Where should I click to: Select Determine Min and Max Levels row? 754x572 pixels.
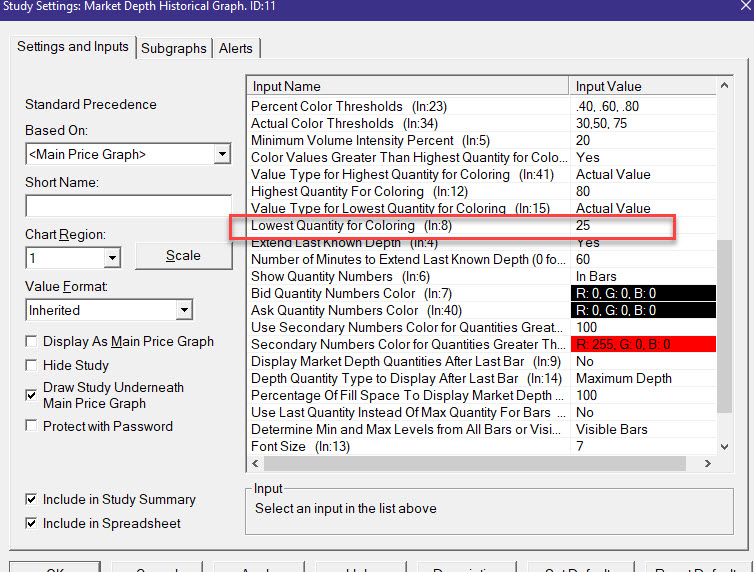(x=482, y=429)
